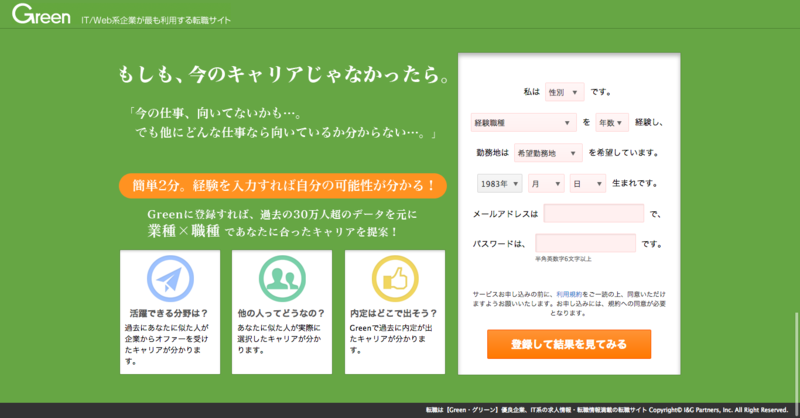Focus the メールアドレス email input field
This screenshot has height=418, width=800.
click(594, 213)
